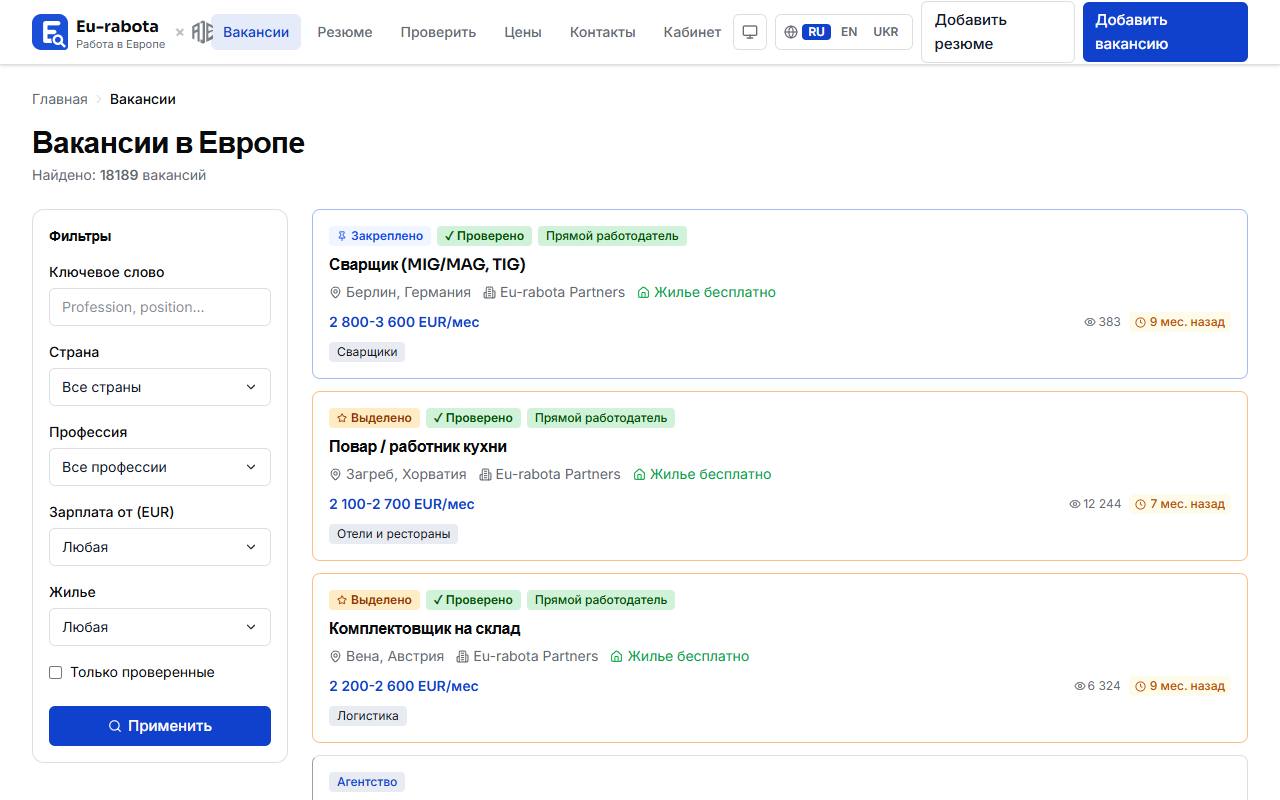The height and width of the screenshot is (800, 1280).
Task: Open the Сварщик (MIG/MAG, TIG) vacancy title
Action: 427,264
